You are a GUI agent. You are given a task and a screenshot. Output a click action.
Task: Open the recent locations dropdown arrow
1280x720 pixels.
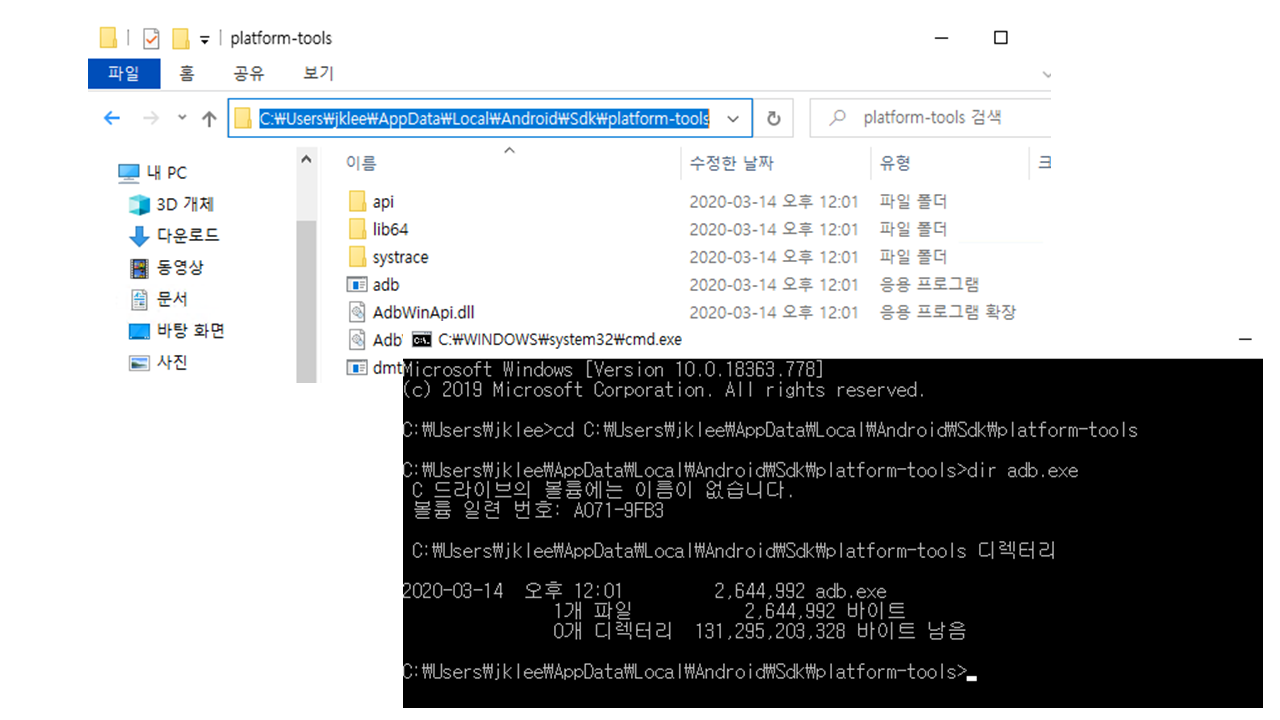point(182,118)
